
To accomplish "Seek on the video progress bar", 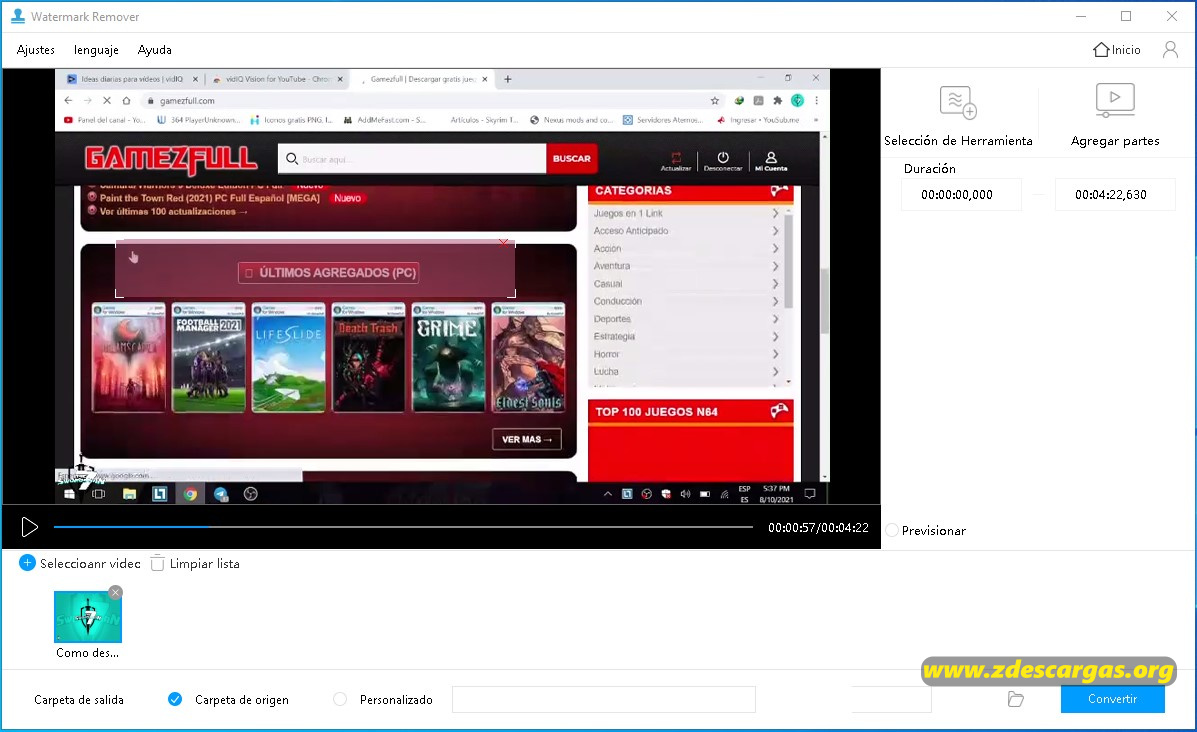I will (x=403, y=527).
